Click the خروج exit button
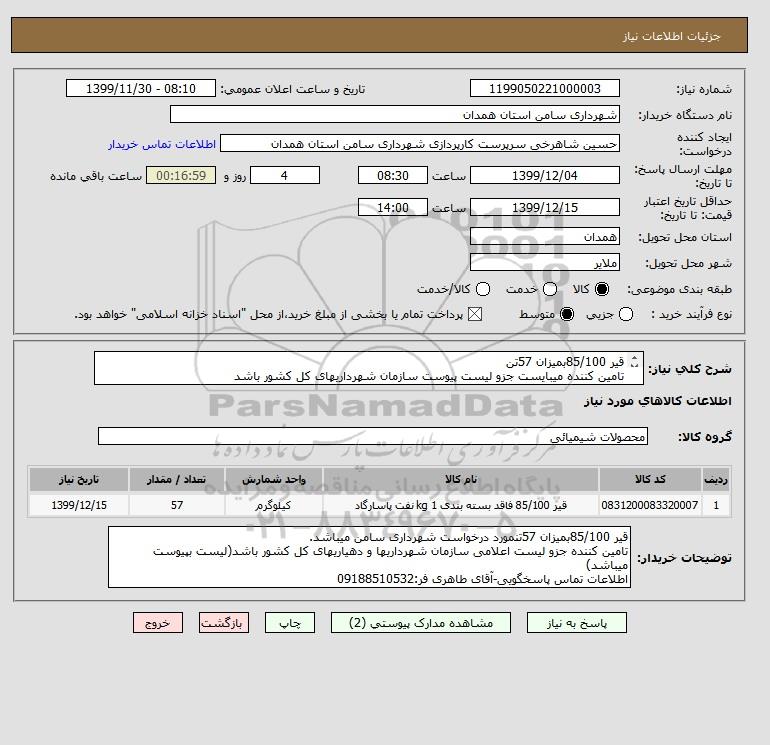770x745 pixels. (x=158, y=623)
